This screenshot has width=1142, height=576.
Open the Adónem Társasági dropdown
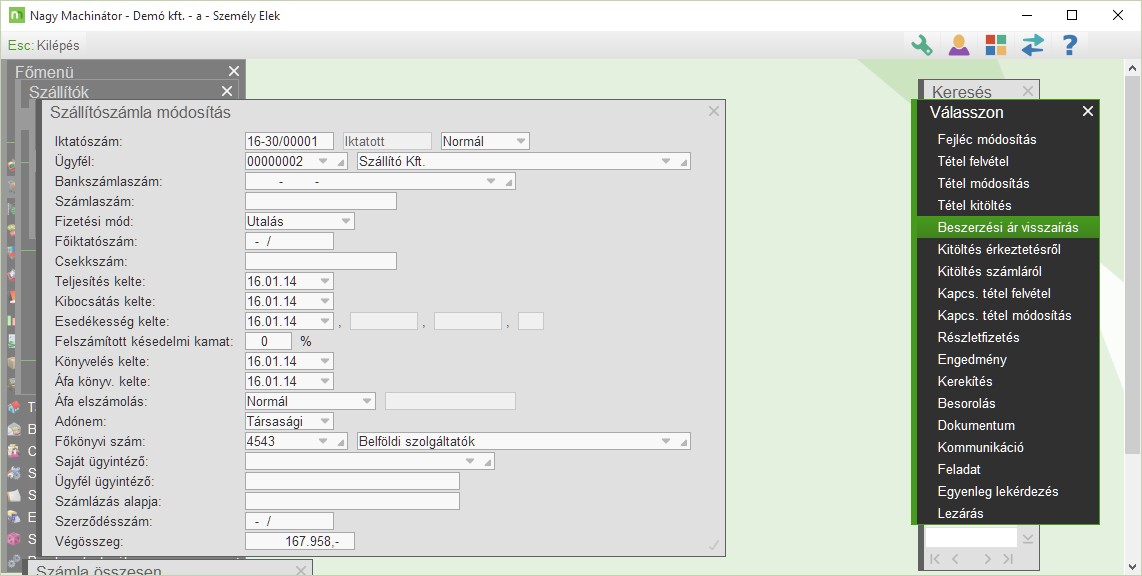[x=325, y=421]
